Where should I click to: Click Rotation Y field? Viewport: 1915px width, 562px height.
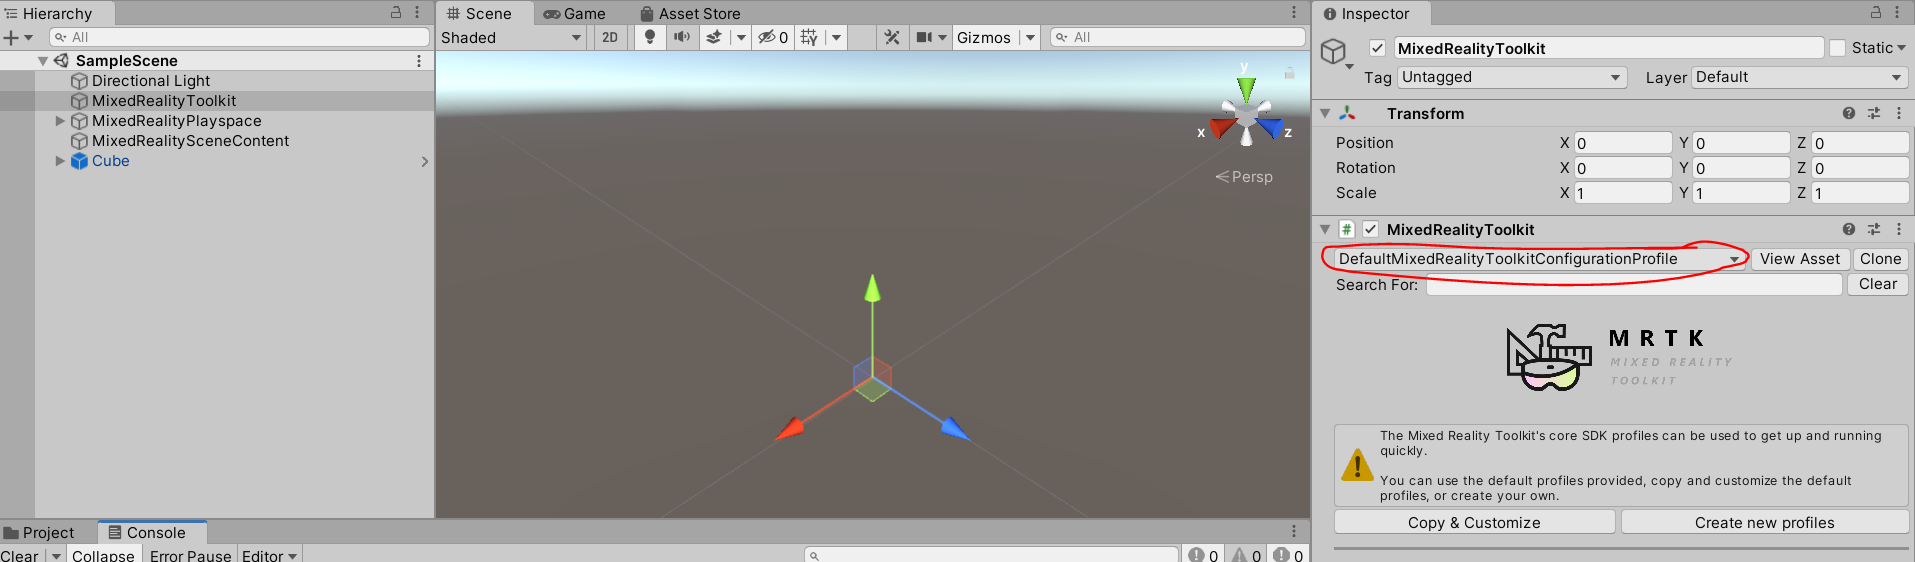(1741, 168)
